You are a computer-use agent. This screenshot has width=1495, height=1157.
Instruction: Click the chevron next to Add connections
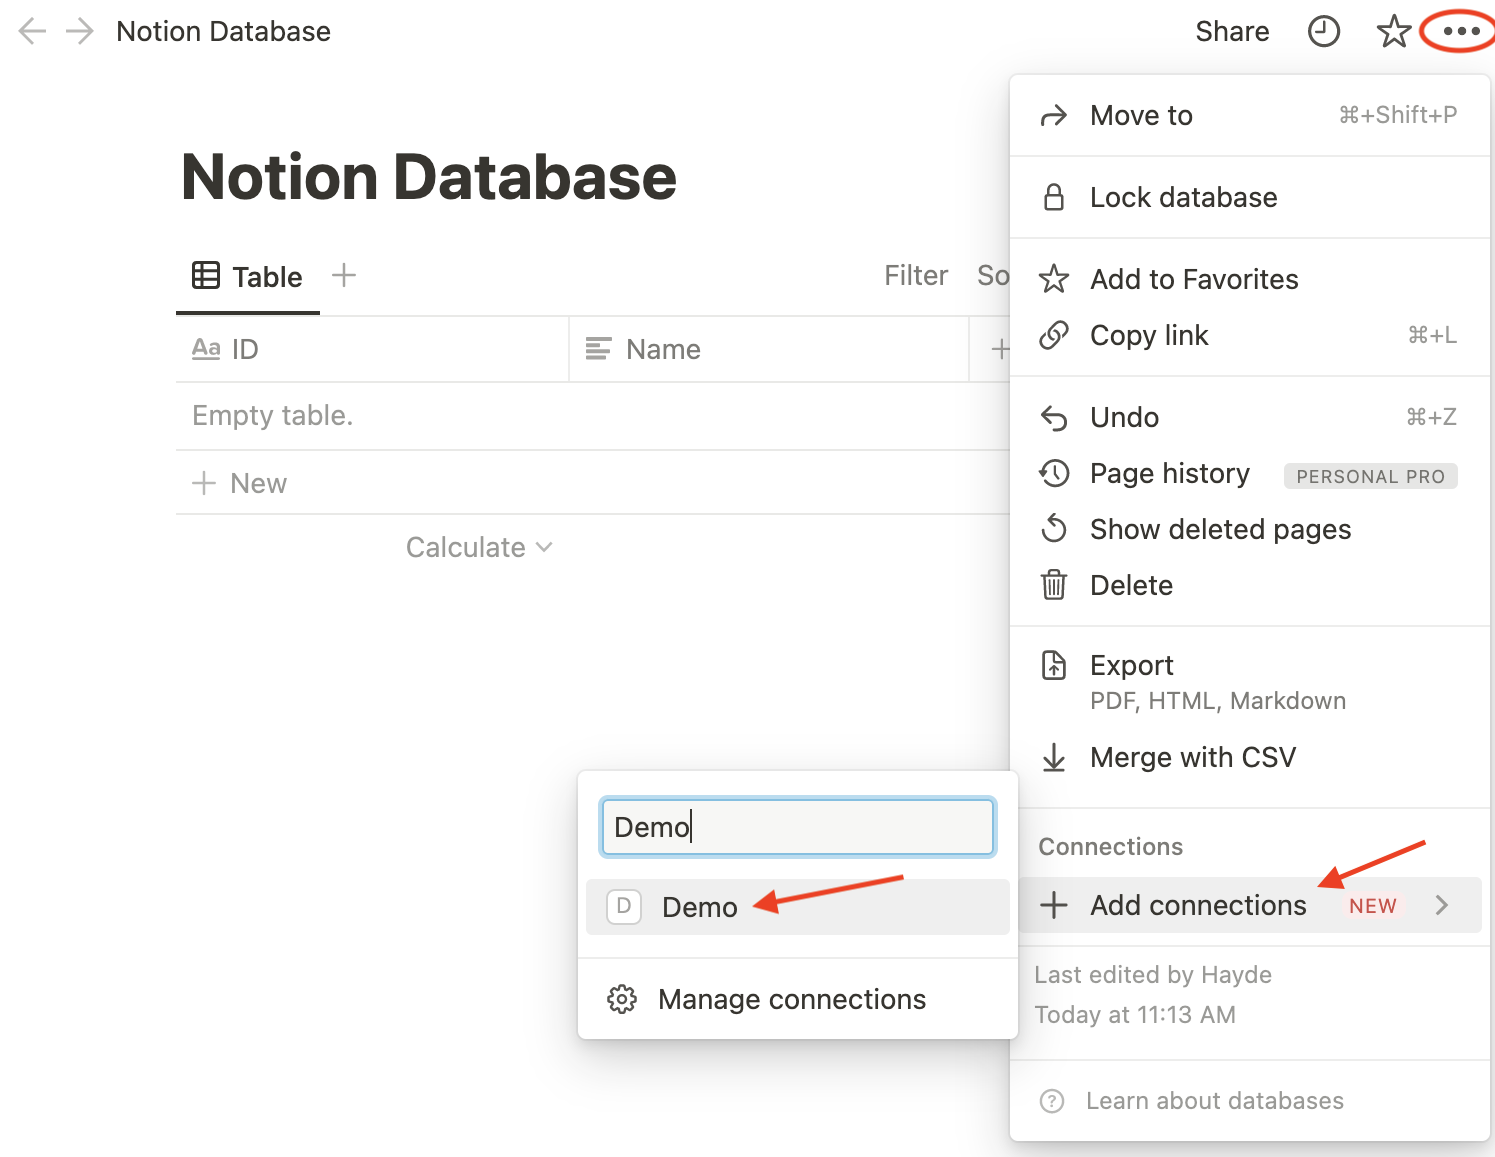coord(1441,905)
